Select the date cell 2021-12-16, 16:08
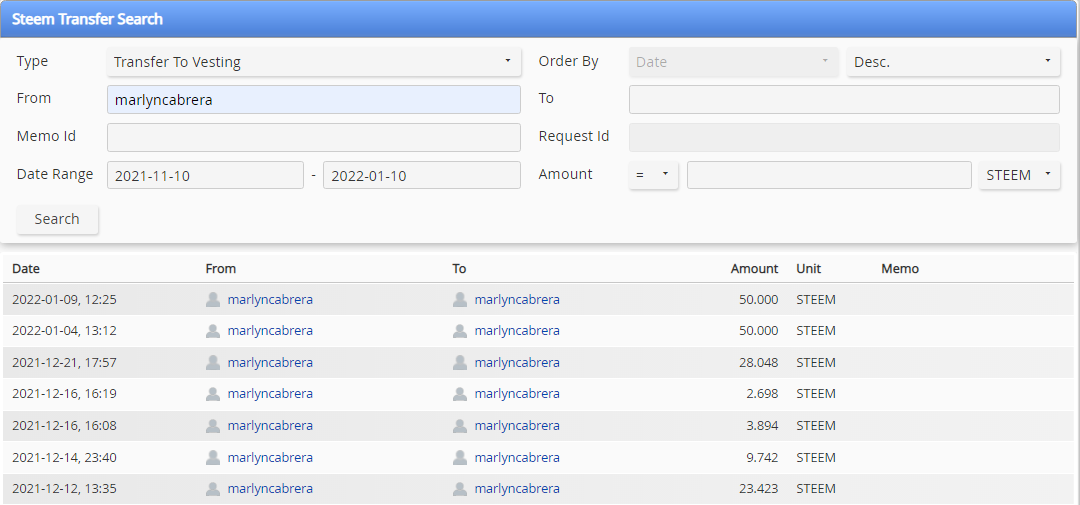The height and width of the screenshot is (505, 1080). click(x=64, y=426)
